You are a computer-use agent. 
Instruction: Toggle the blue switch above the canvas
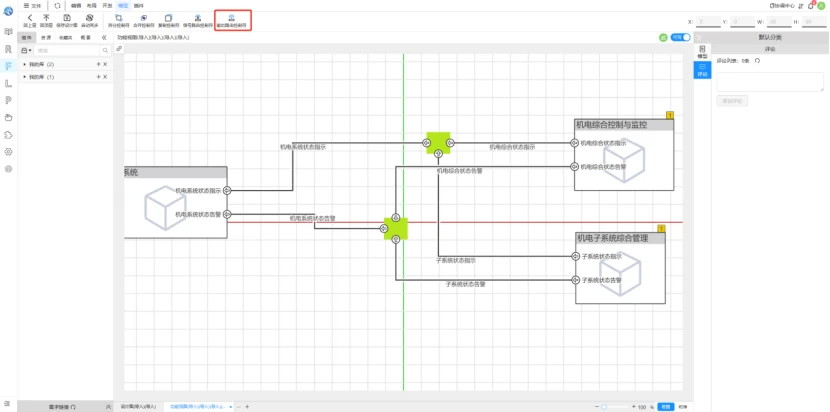click(x=680, y=38)
